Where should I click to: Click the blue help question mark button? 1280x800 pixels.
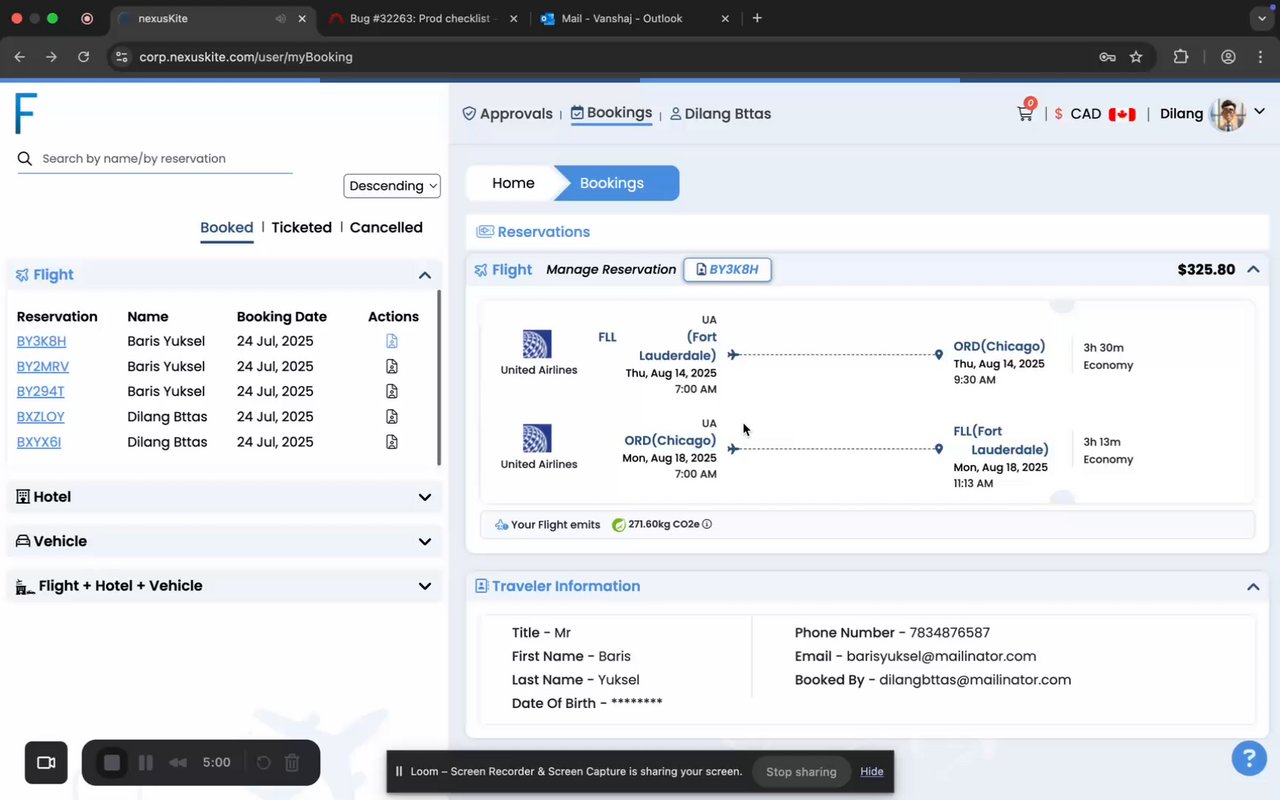(1249, 758)
